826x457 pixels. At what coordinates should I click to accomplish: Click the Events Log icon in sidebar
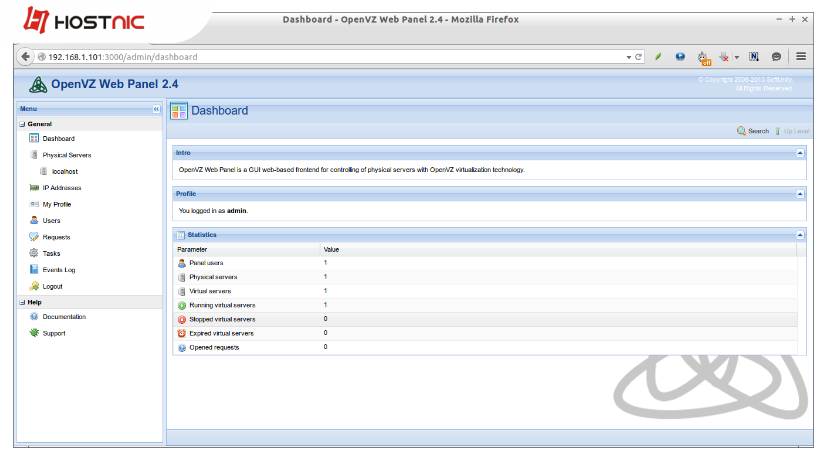[34, 269]
